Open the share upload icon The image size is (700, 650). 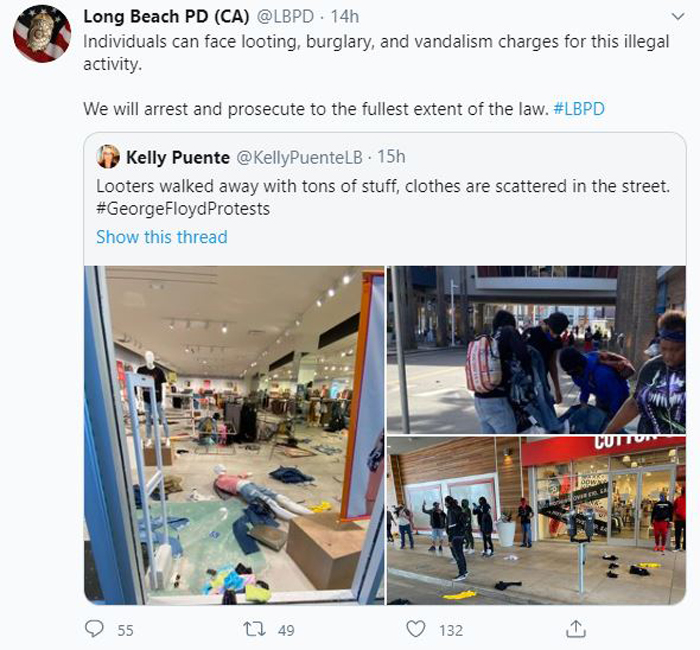tap(576, 629)
